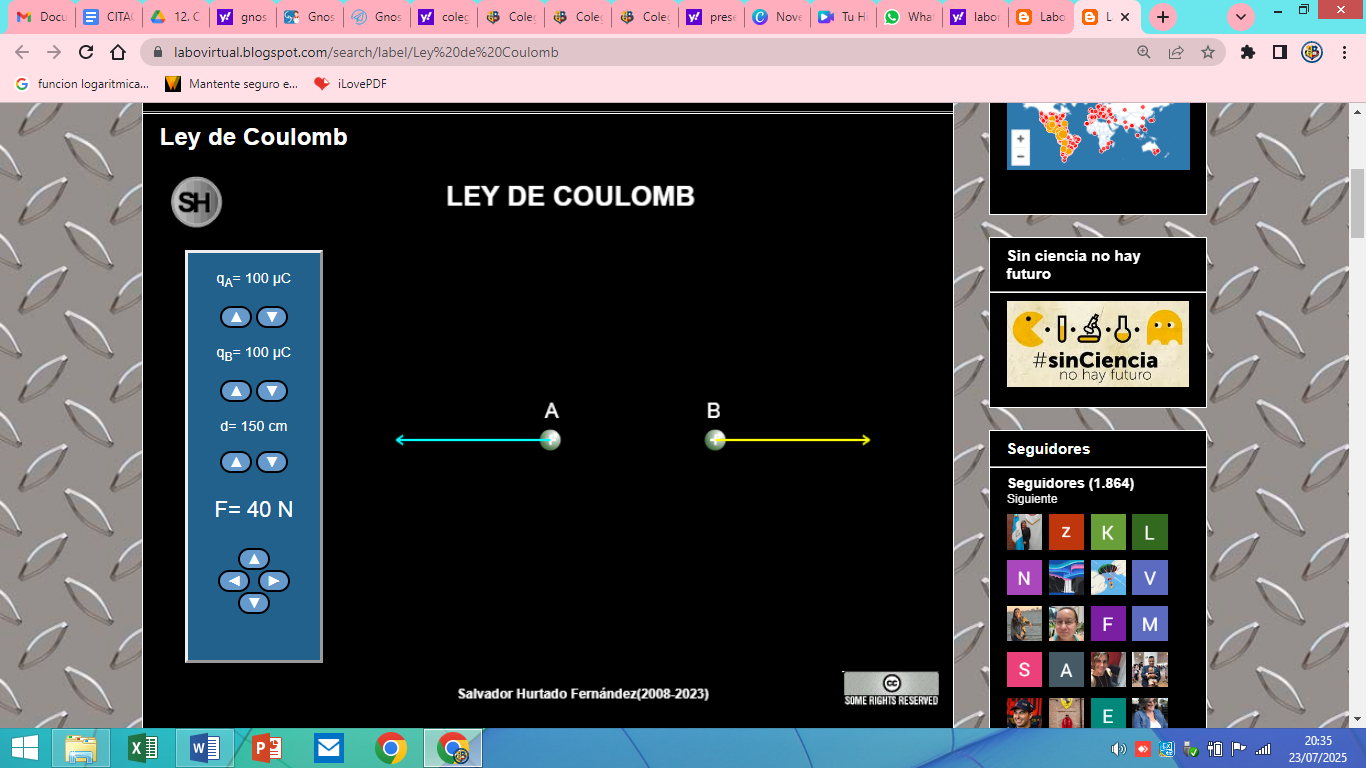Open the Ley de Coulomb post title
This screenshot has width=1366, height=768.
(x=253, y=137)
